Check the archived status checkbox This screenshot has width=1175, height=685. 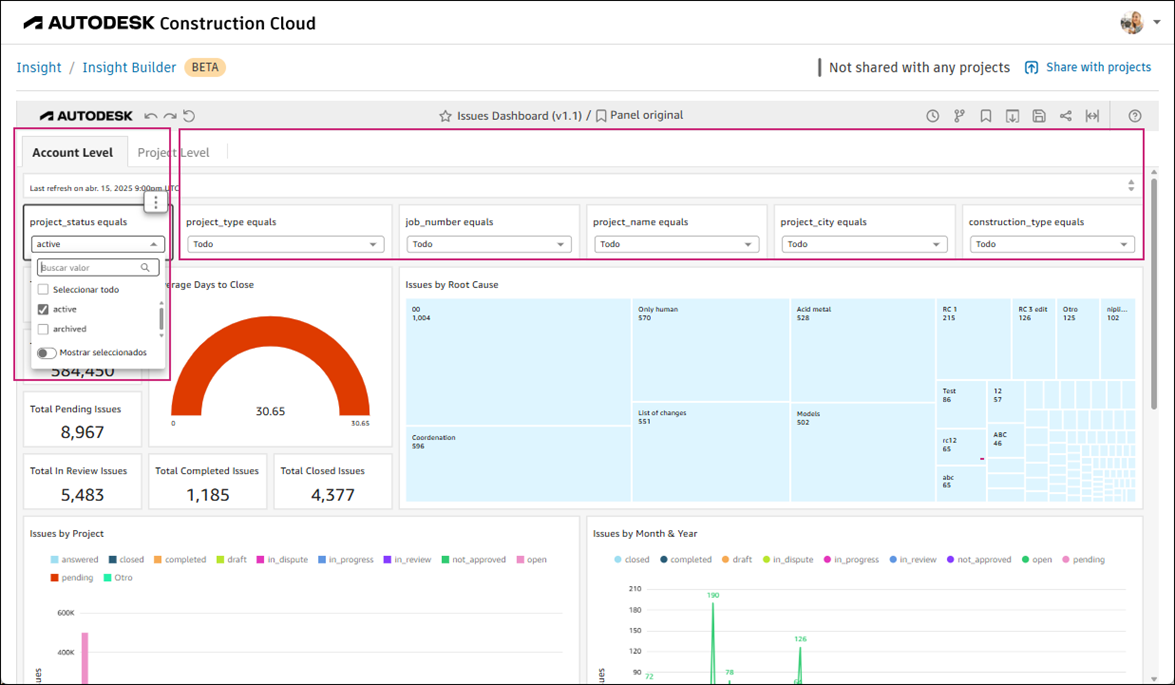(41, 329)
